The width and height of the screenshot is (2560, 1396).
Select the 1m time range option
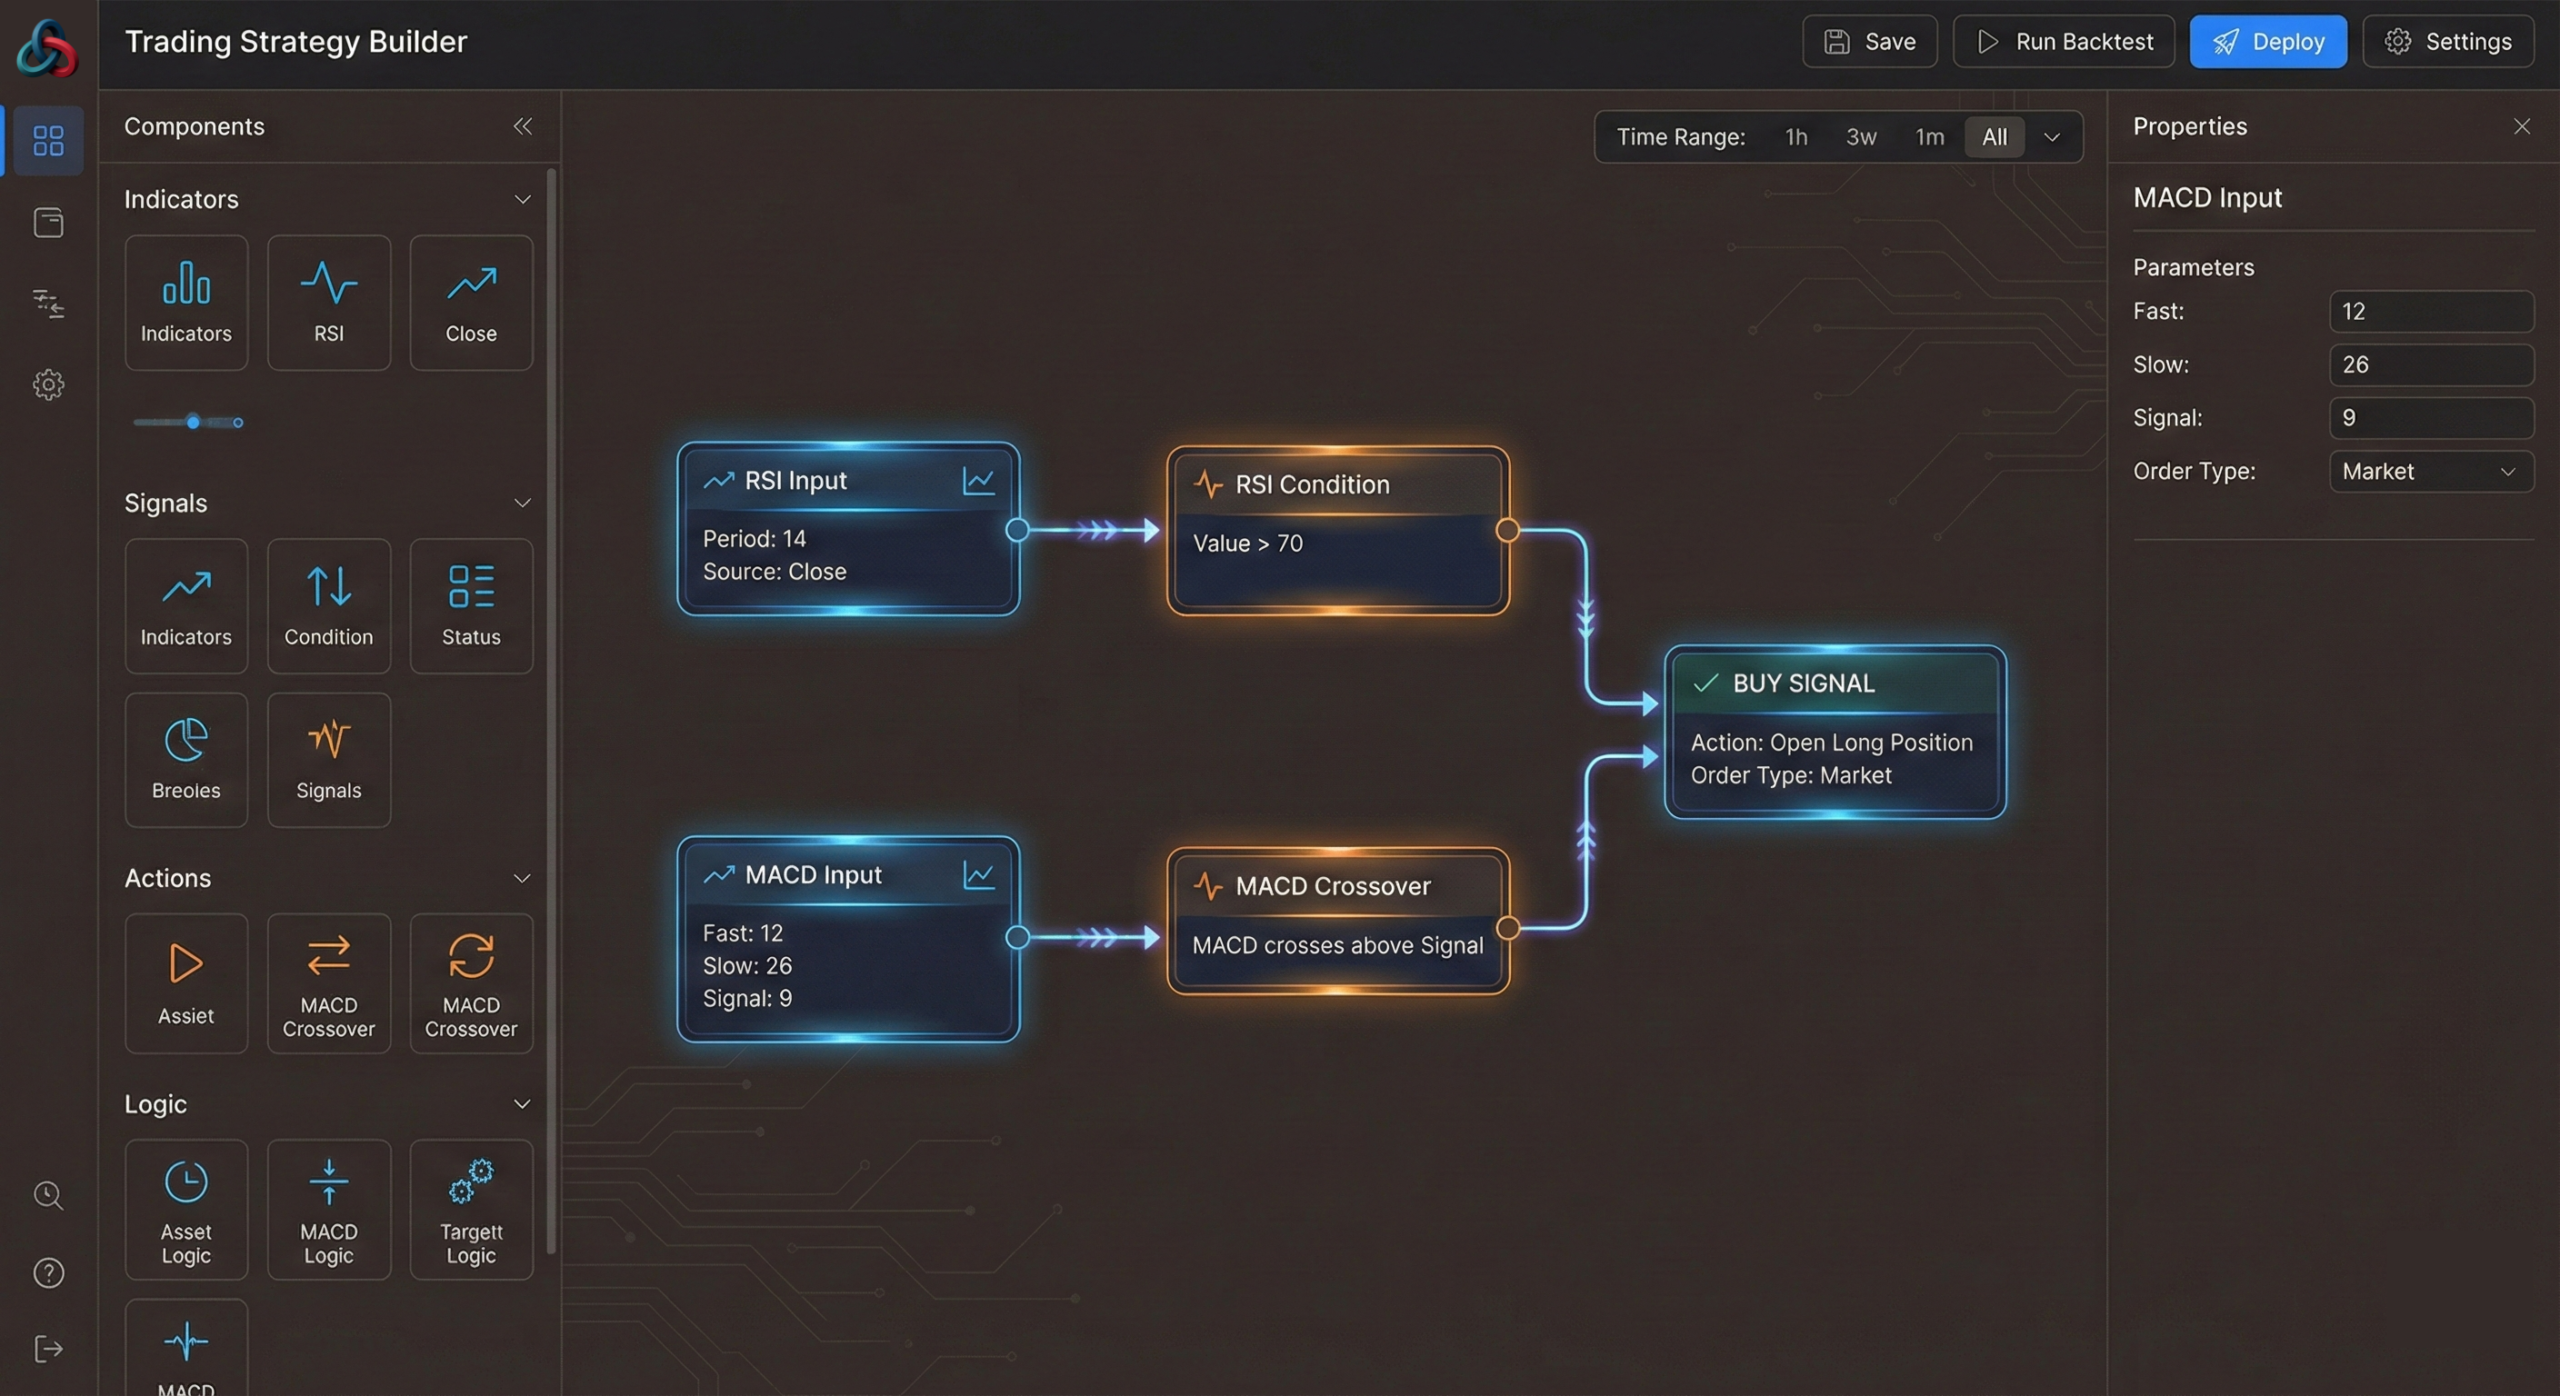[x=1929, y=137]
